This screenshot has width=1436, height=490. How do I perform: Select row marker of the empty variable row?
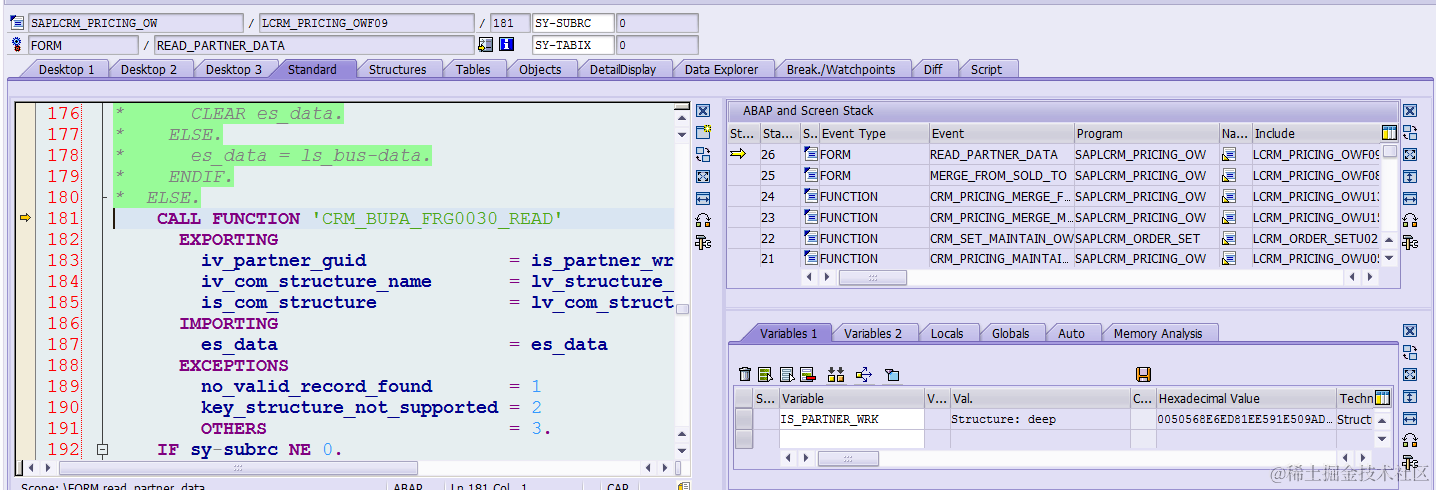(x=743, y=437)
